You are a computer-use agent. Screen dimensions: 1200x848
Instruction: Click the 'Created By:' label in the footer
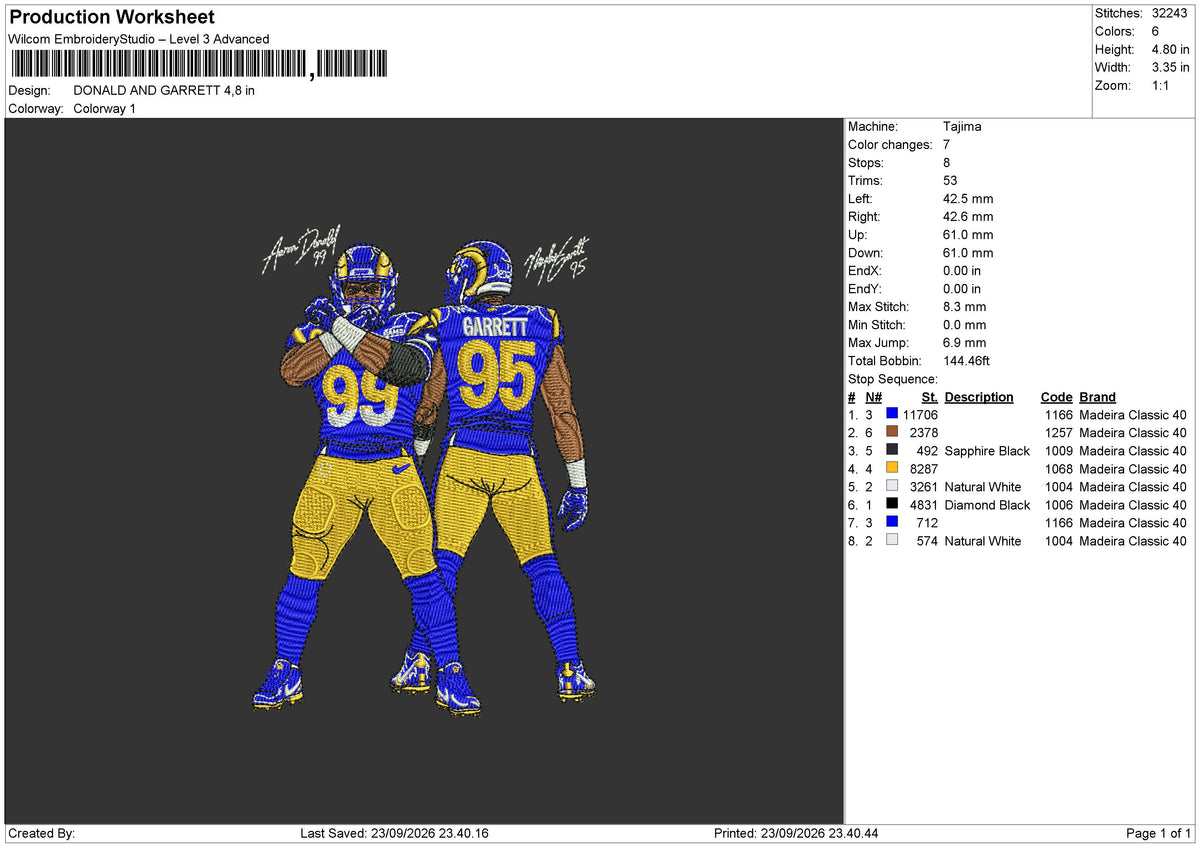pyautogui.click(x=42, y=833)
